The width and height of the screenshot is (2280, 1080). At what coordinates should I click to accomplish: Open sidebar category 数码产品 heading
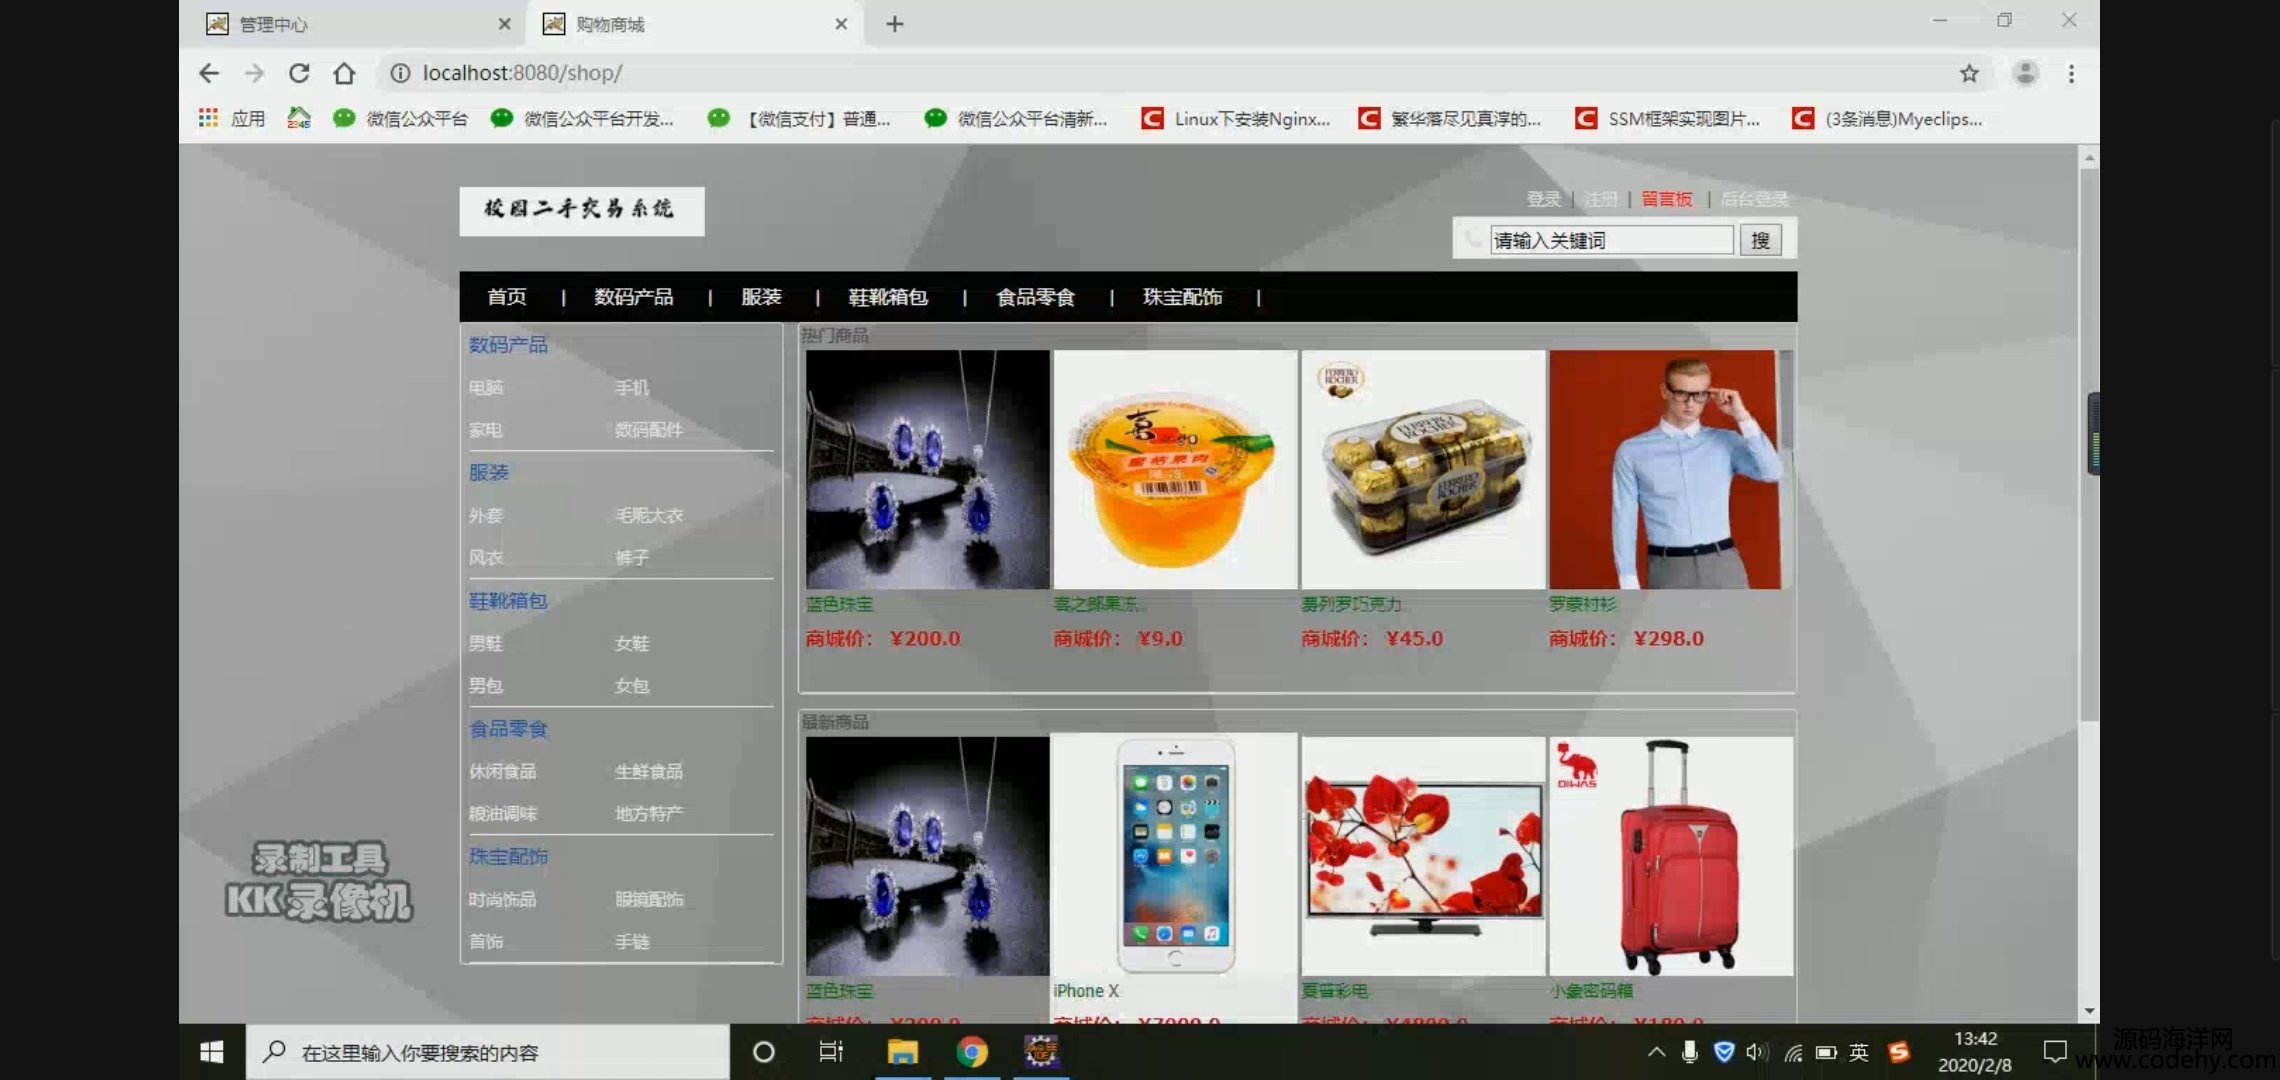[x=508, y=345]
